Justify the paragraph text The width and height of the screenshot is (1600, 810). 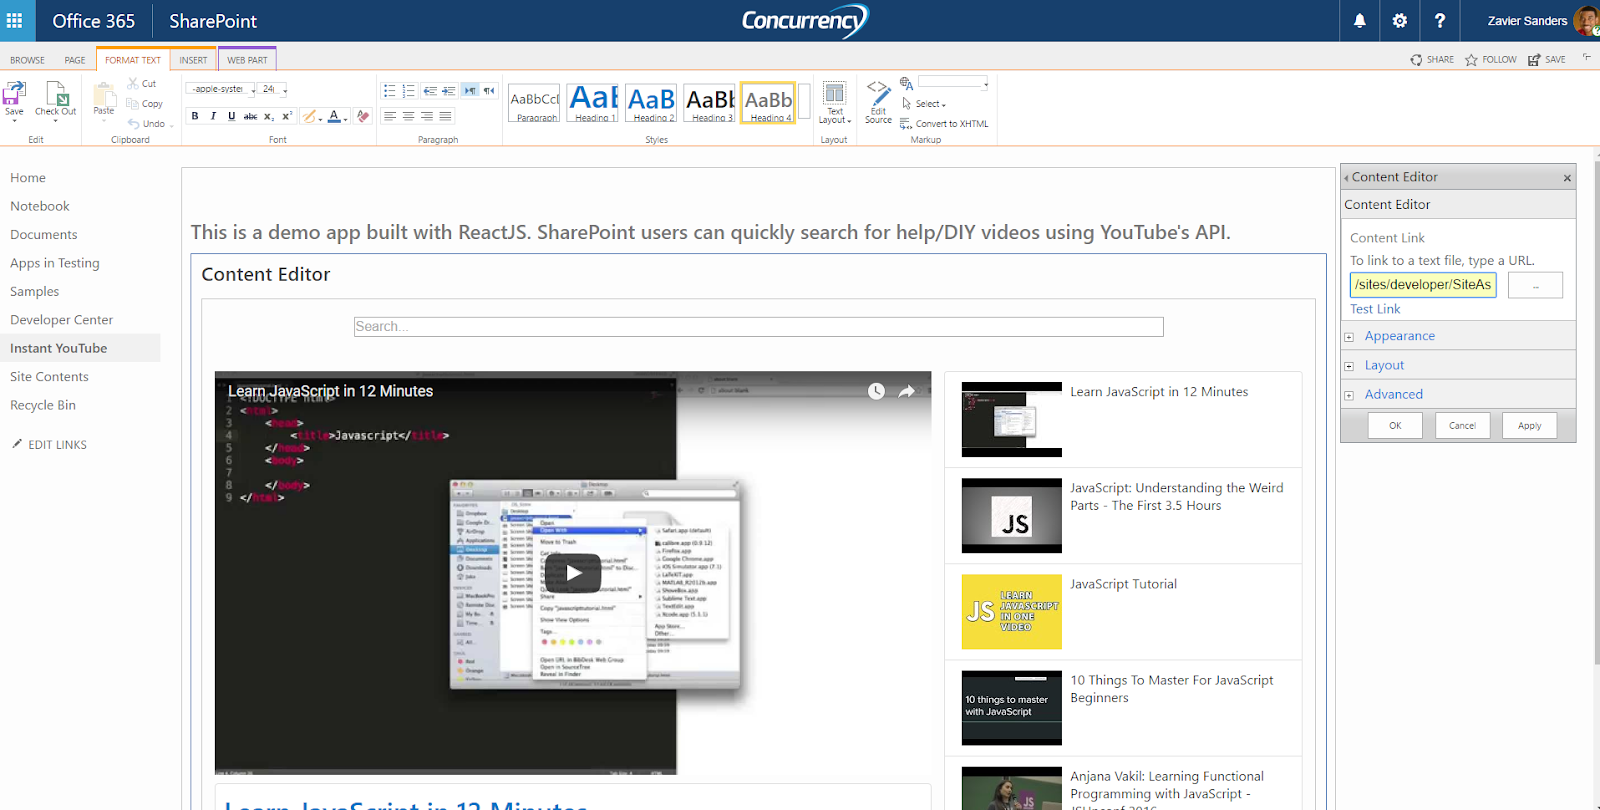point(445,116)
